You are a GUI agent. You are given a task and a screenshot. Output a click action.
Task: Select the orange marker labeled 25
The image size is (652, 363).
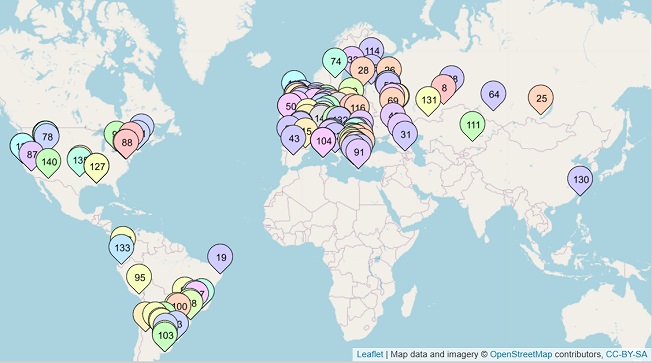tap(541, 99)
